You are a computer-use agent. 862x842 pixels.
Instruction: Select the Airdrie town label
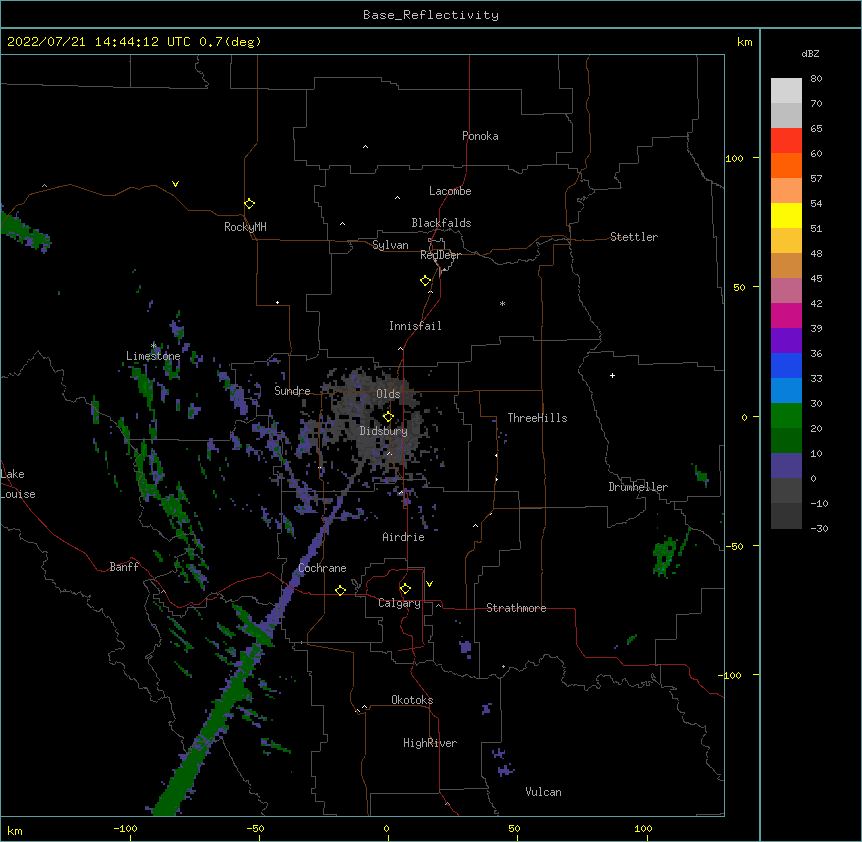403,537
